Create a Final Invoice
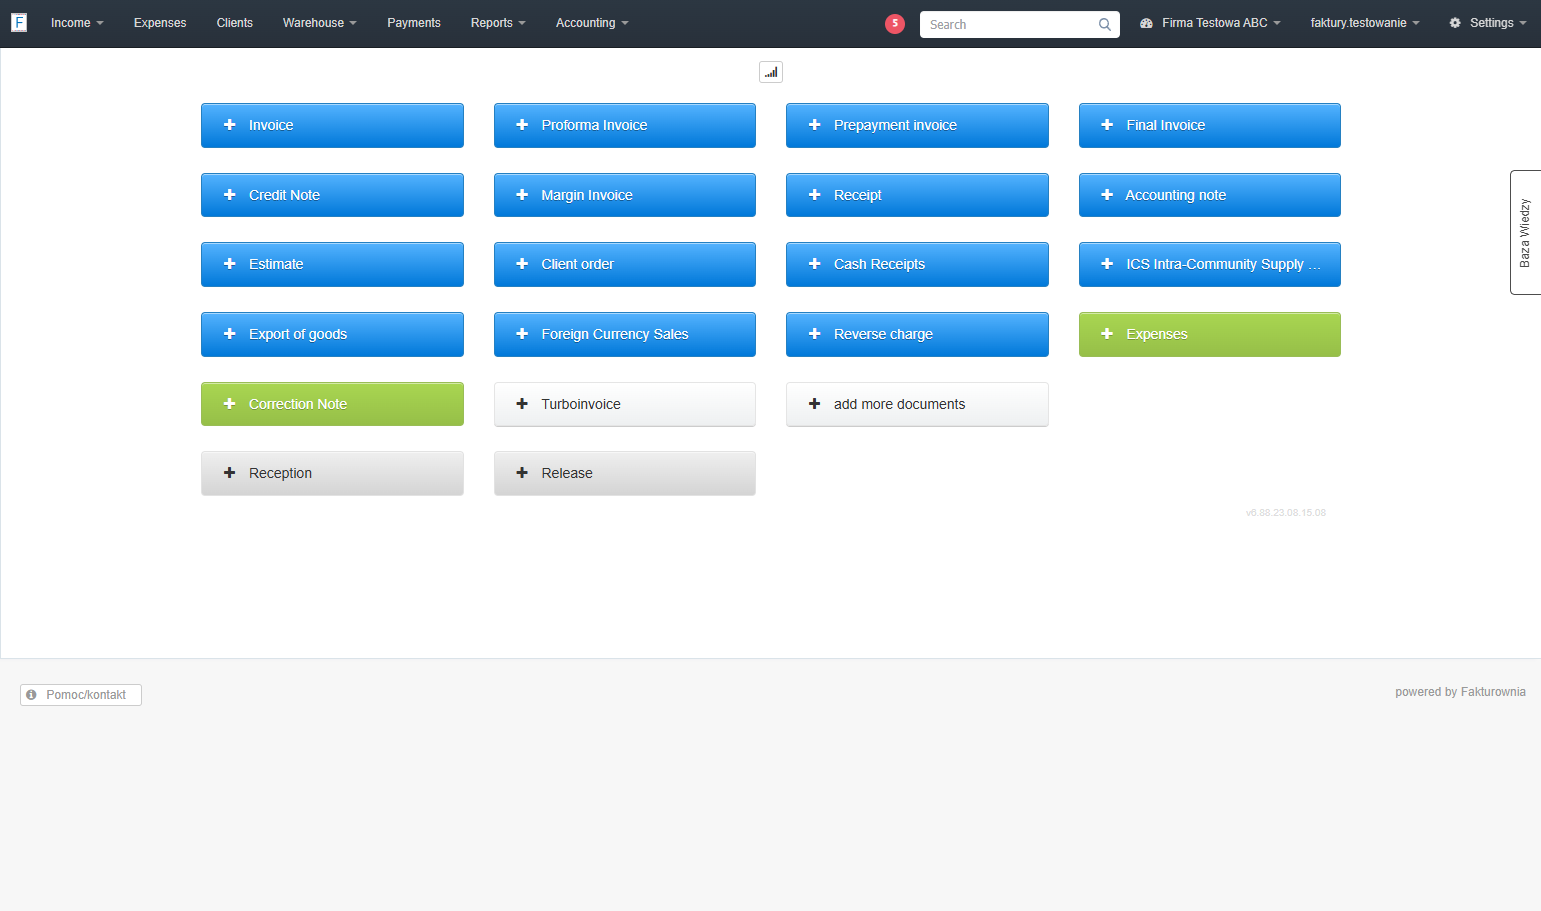 1210,125
